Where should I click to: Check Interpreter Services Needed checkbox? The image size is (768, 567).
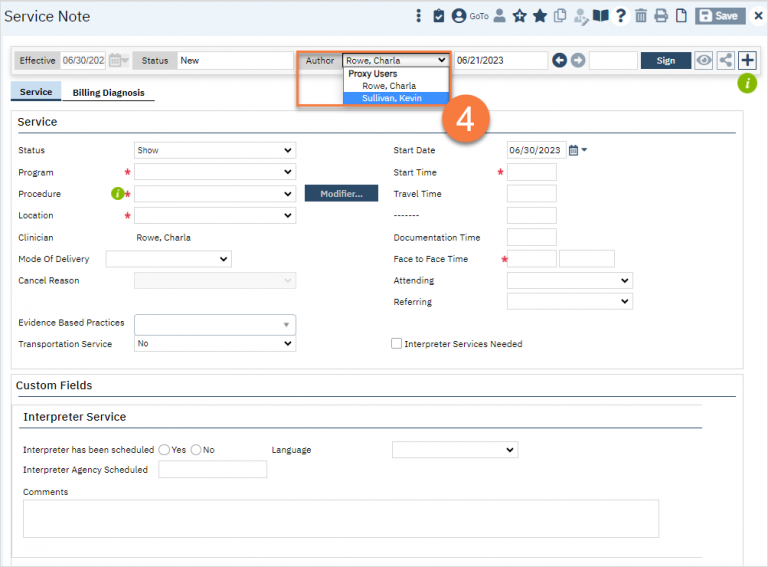(397, 344)
